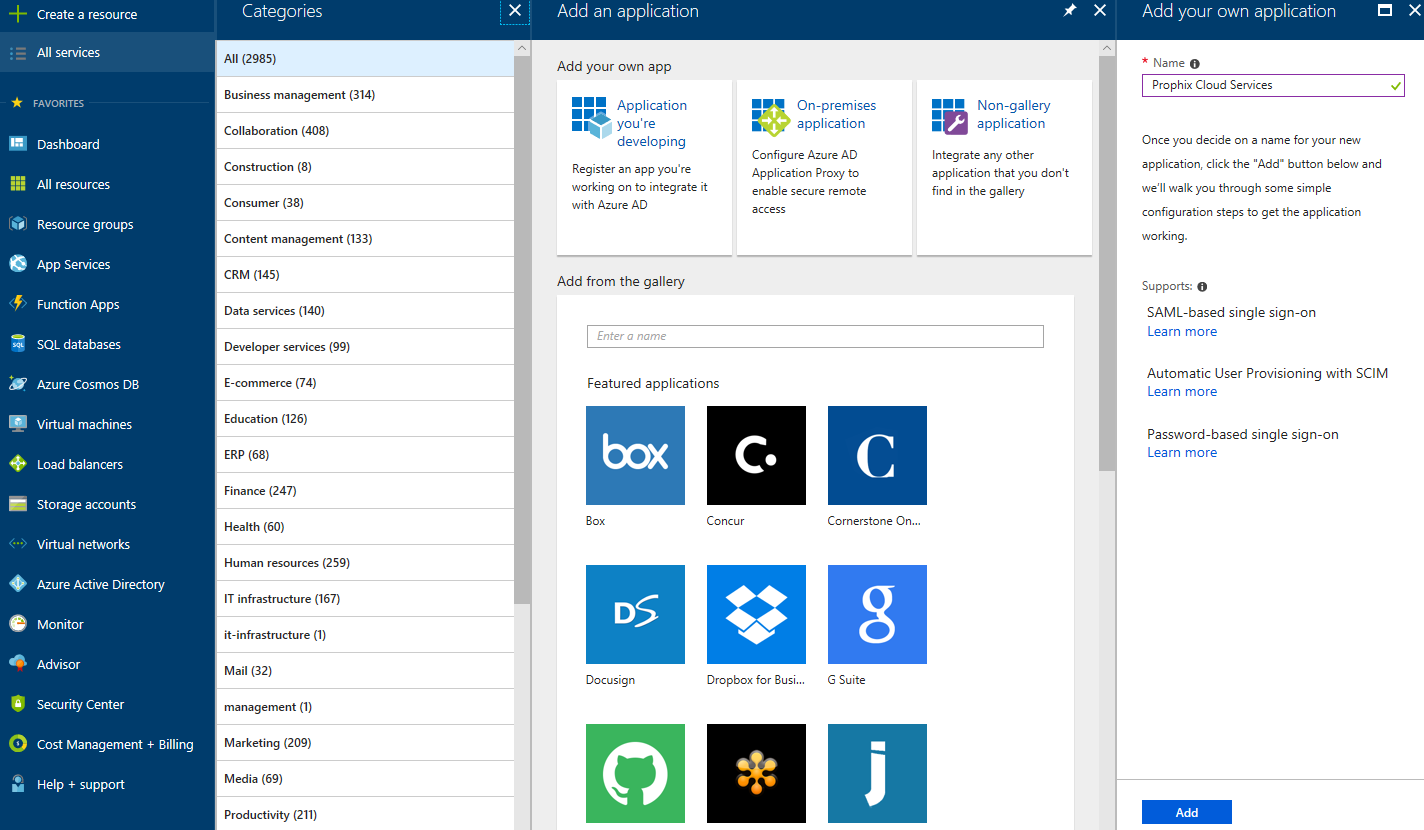Pick the Marketing (209) category
Screen dimensions: 1424x830
pyautogui.click(x=365, y=743)
